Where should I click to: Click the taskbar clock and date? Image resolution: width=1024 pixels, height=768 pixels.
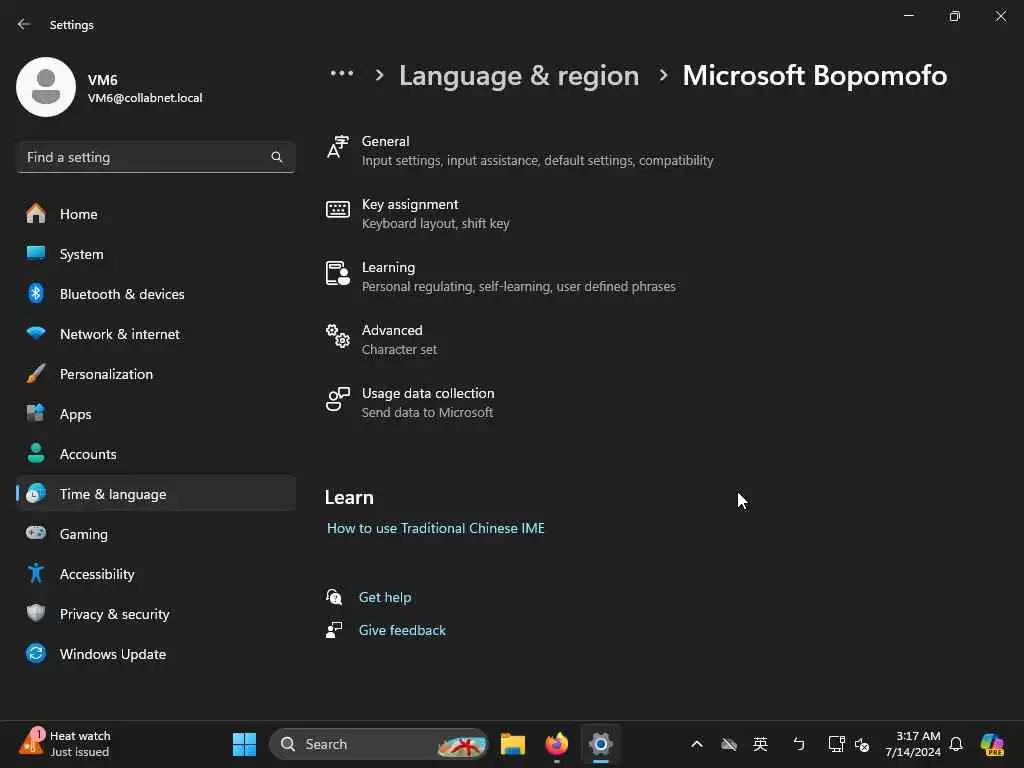(x=912, y=744)
